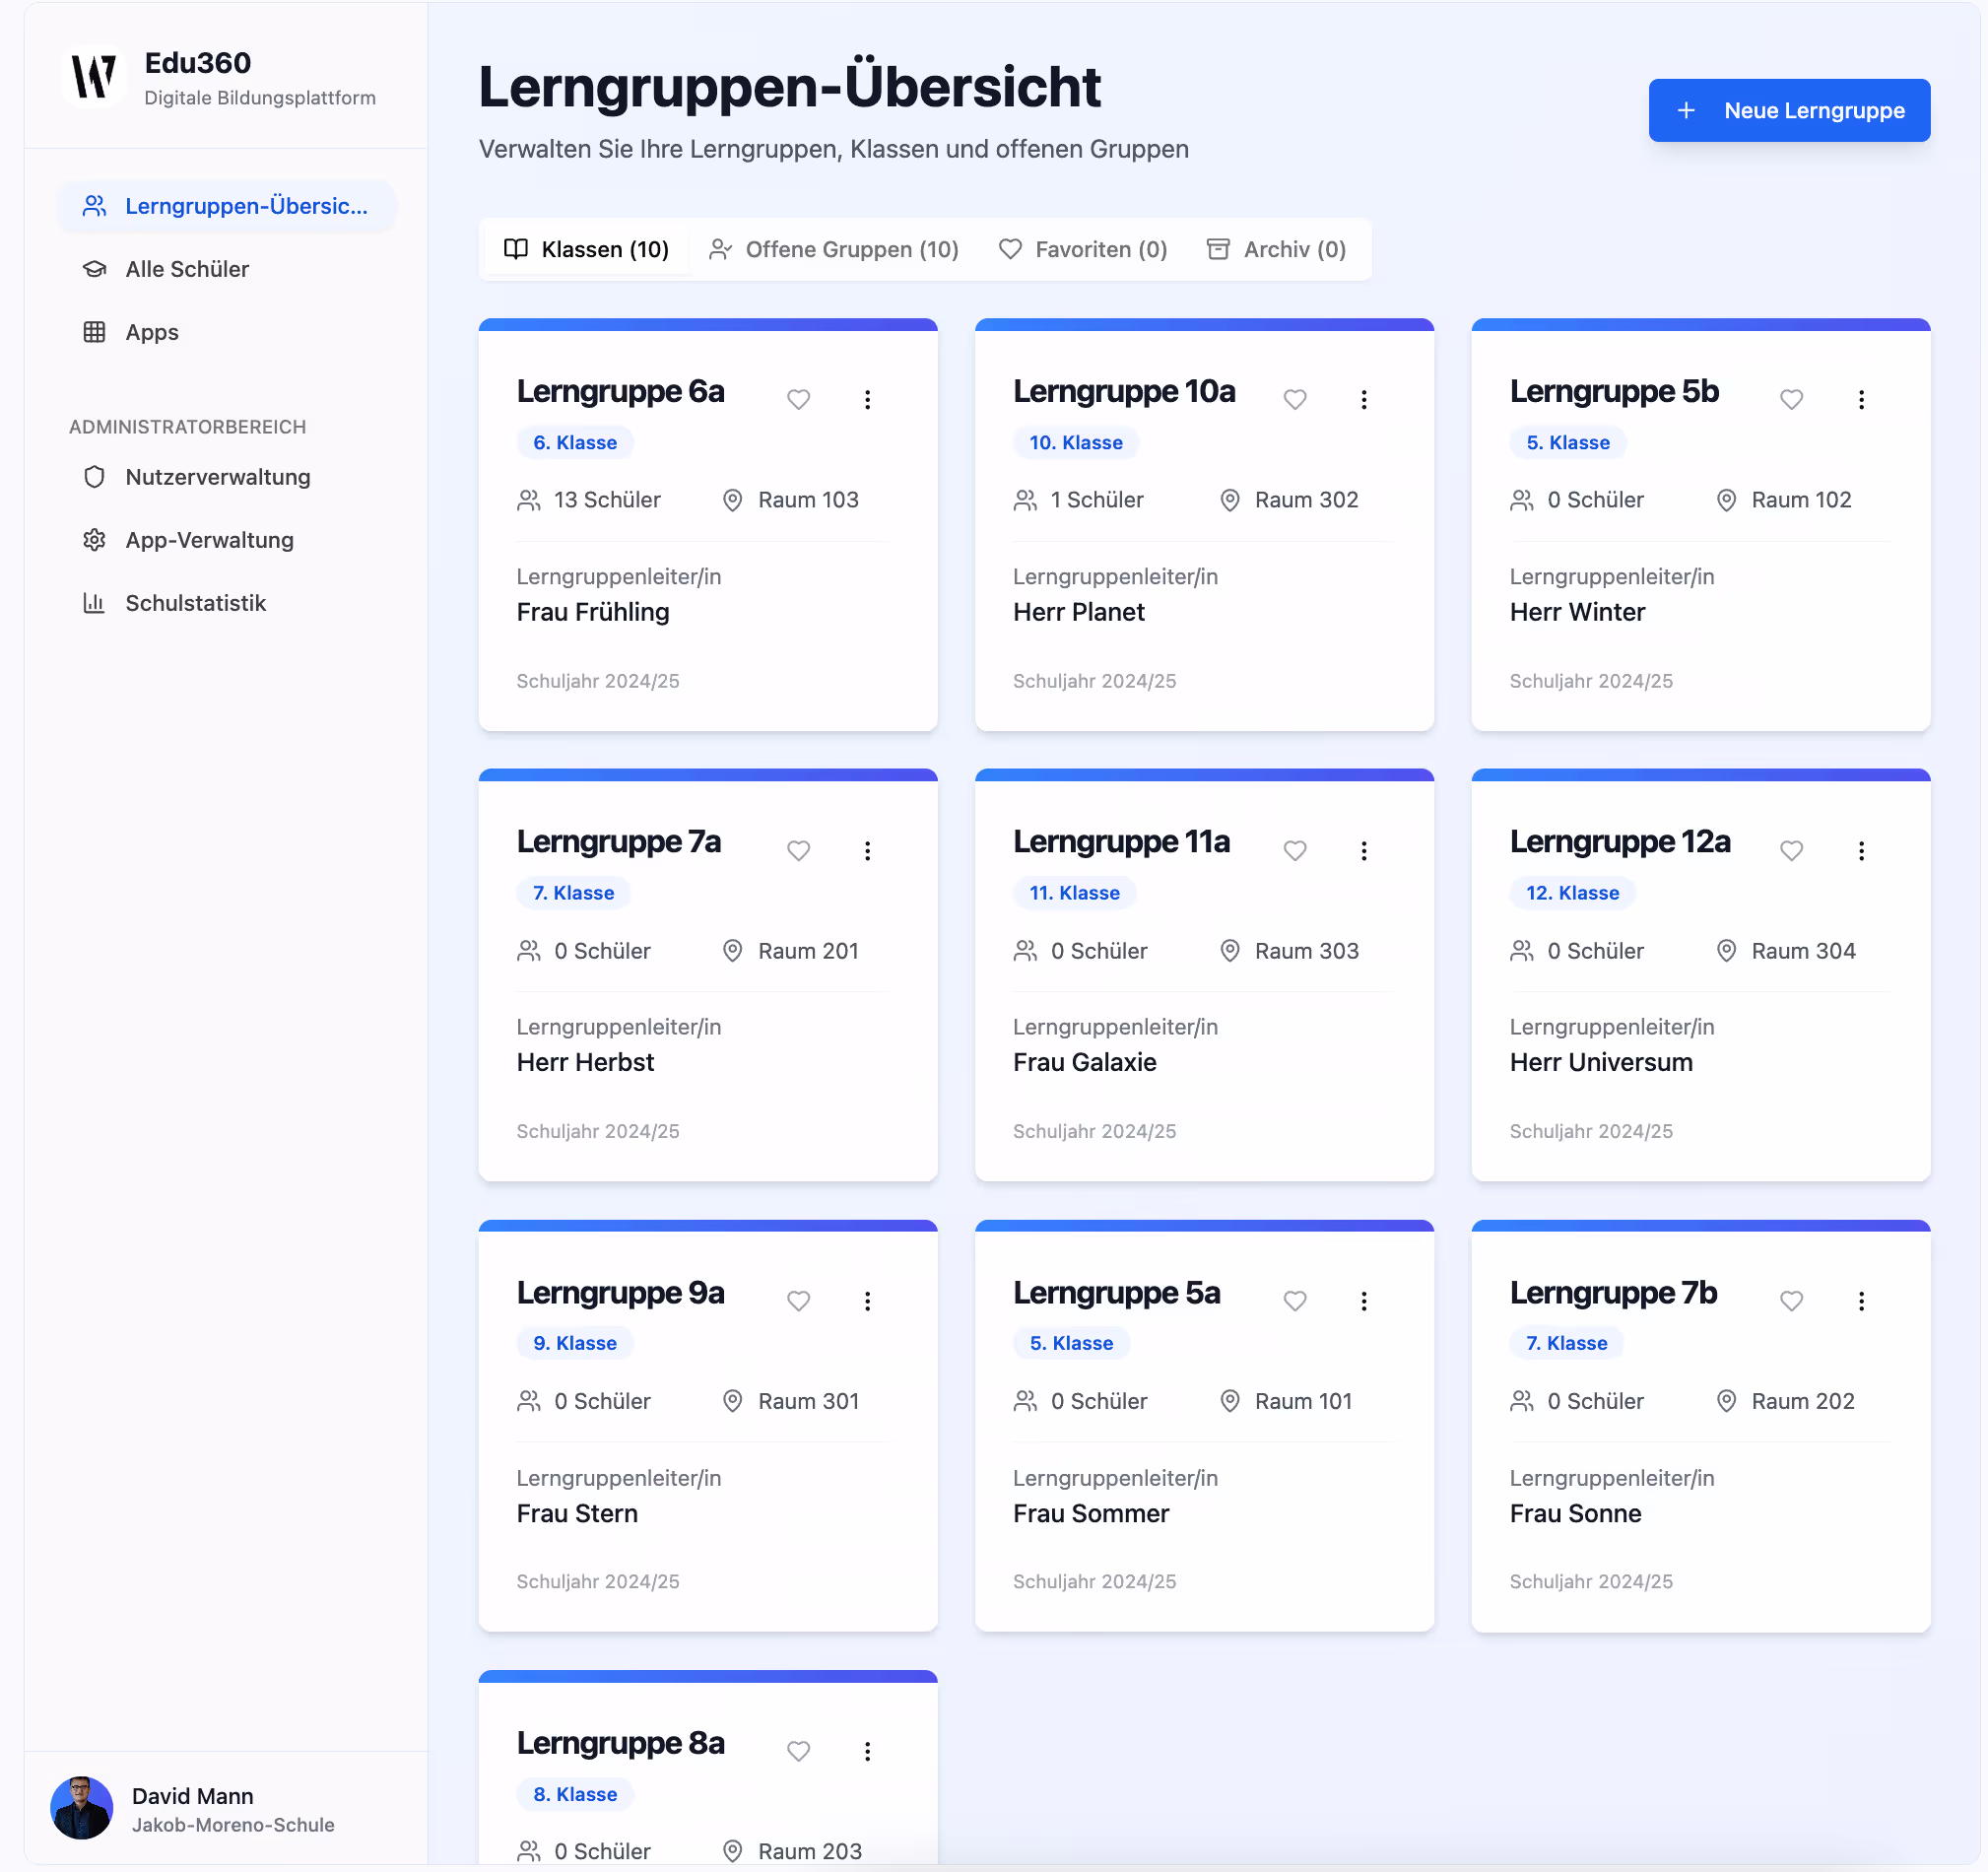Open App-Verwaltung gear item
Viewport: 1988px width, 1872px height.
(x=209, y=540)
